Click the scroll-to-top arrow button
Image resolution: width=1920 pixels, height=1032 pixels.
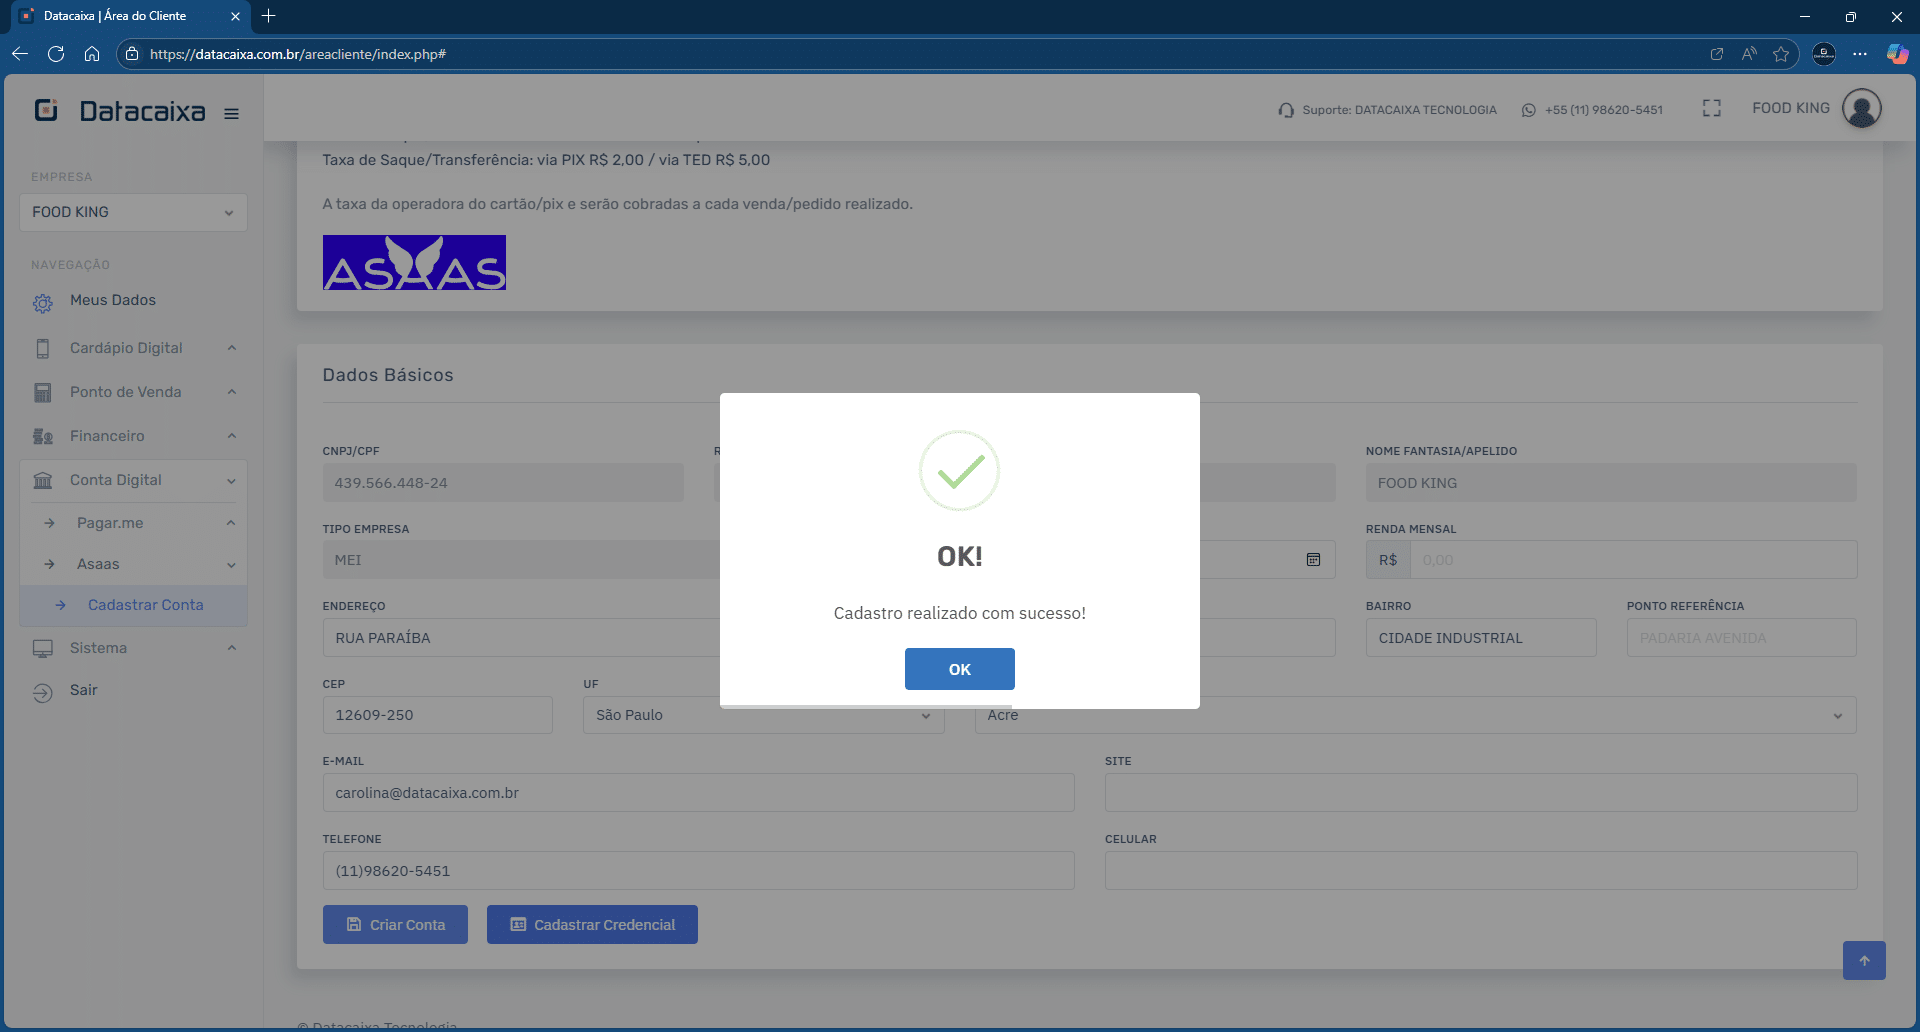tap(1863, 960)
